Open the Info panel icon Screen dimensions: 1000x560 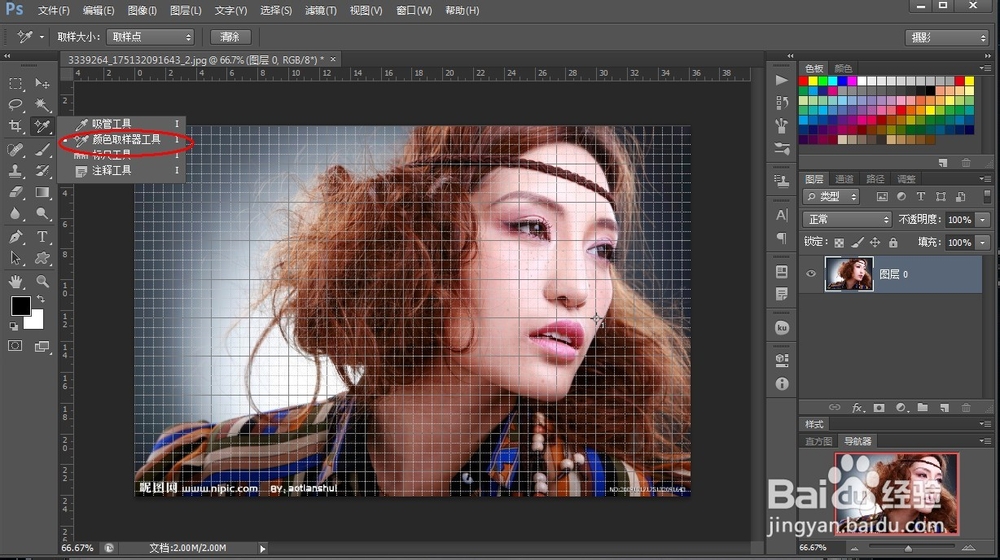coord(781,384)
